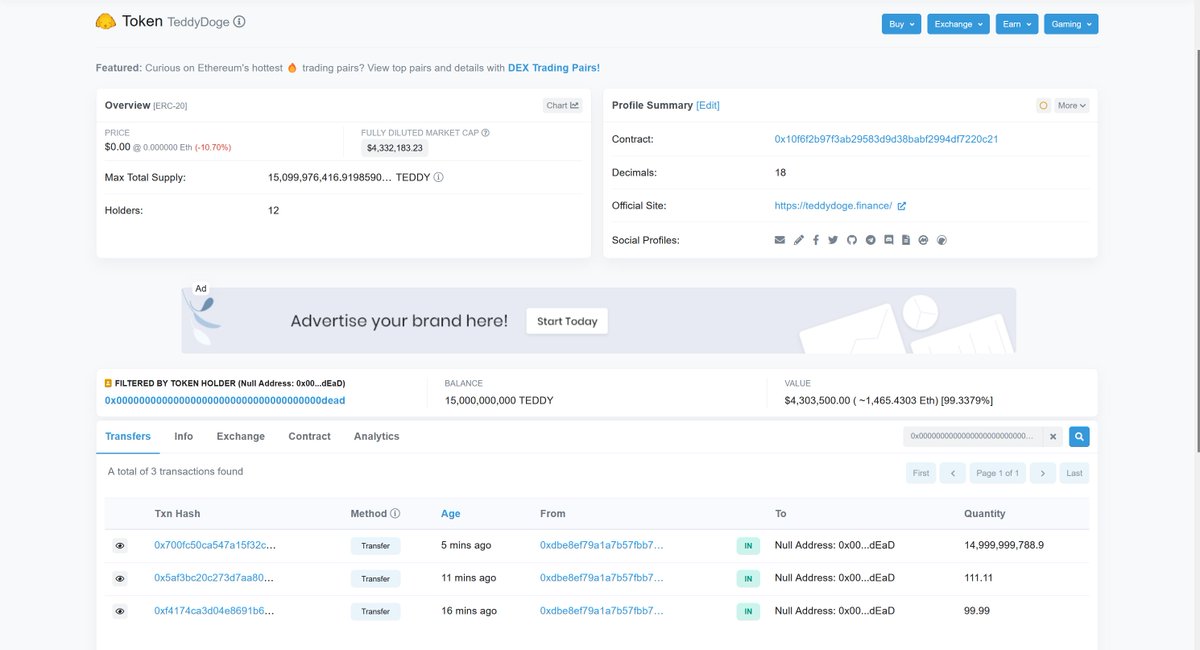Screen dimensions: 1200x650
Task: Click the quantity 14,999,999,788.9
Action: (x=1004, y=546)
